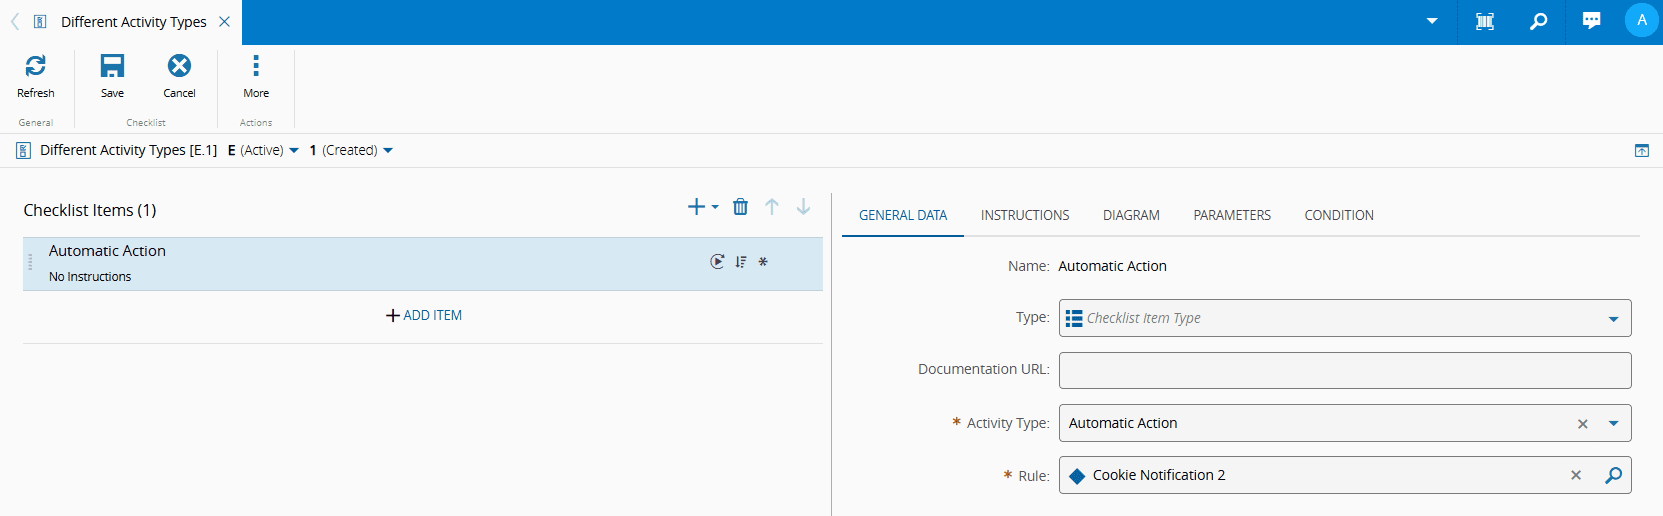This screenshot has width=1663, height=516.
Task: Clear the Cookie Notification 2 rule
Action: [x=1576, y=475]
